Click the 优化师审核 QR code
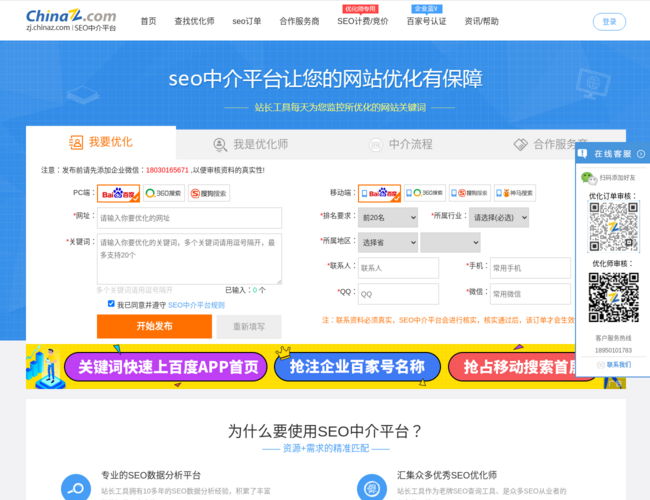The height and width of the screenshot is (500, 650). click(614, 297)
